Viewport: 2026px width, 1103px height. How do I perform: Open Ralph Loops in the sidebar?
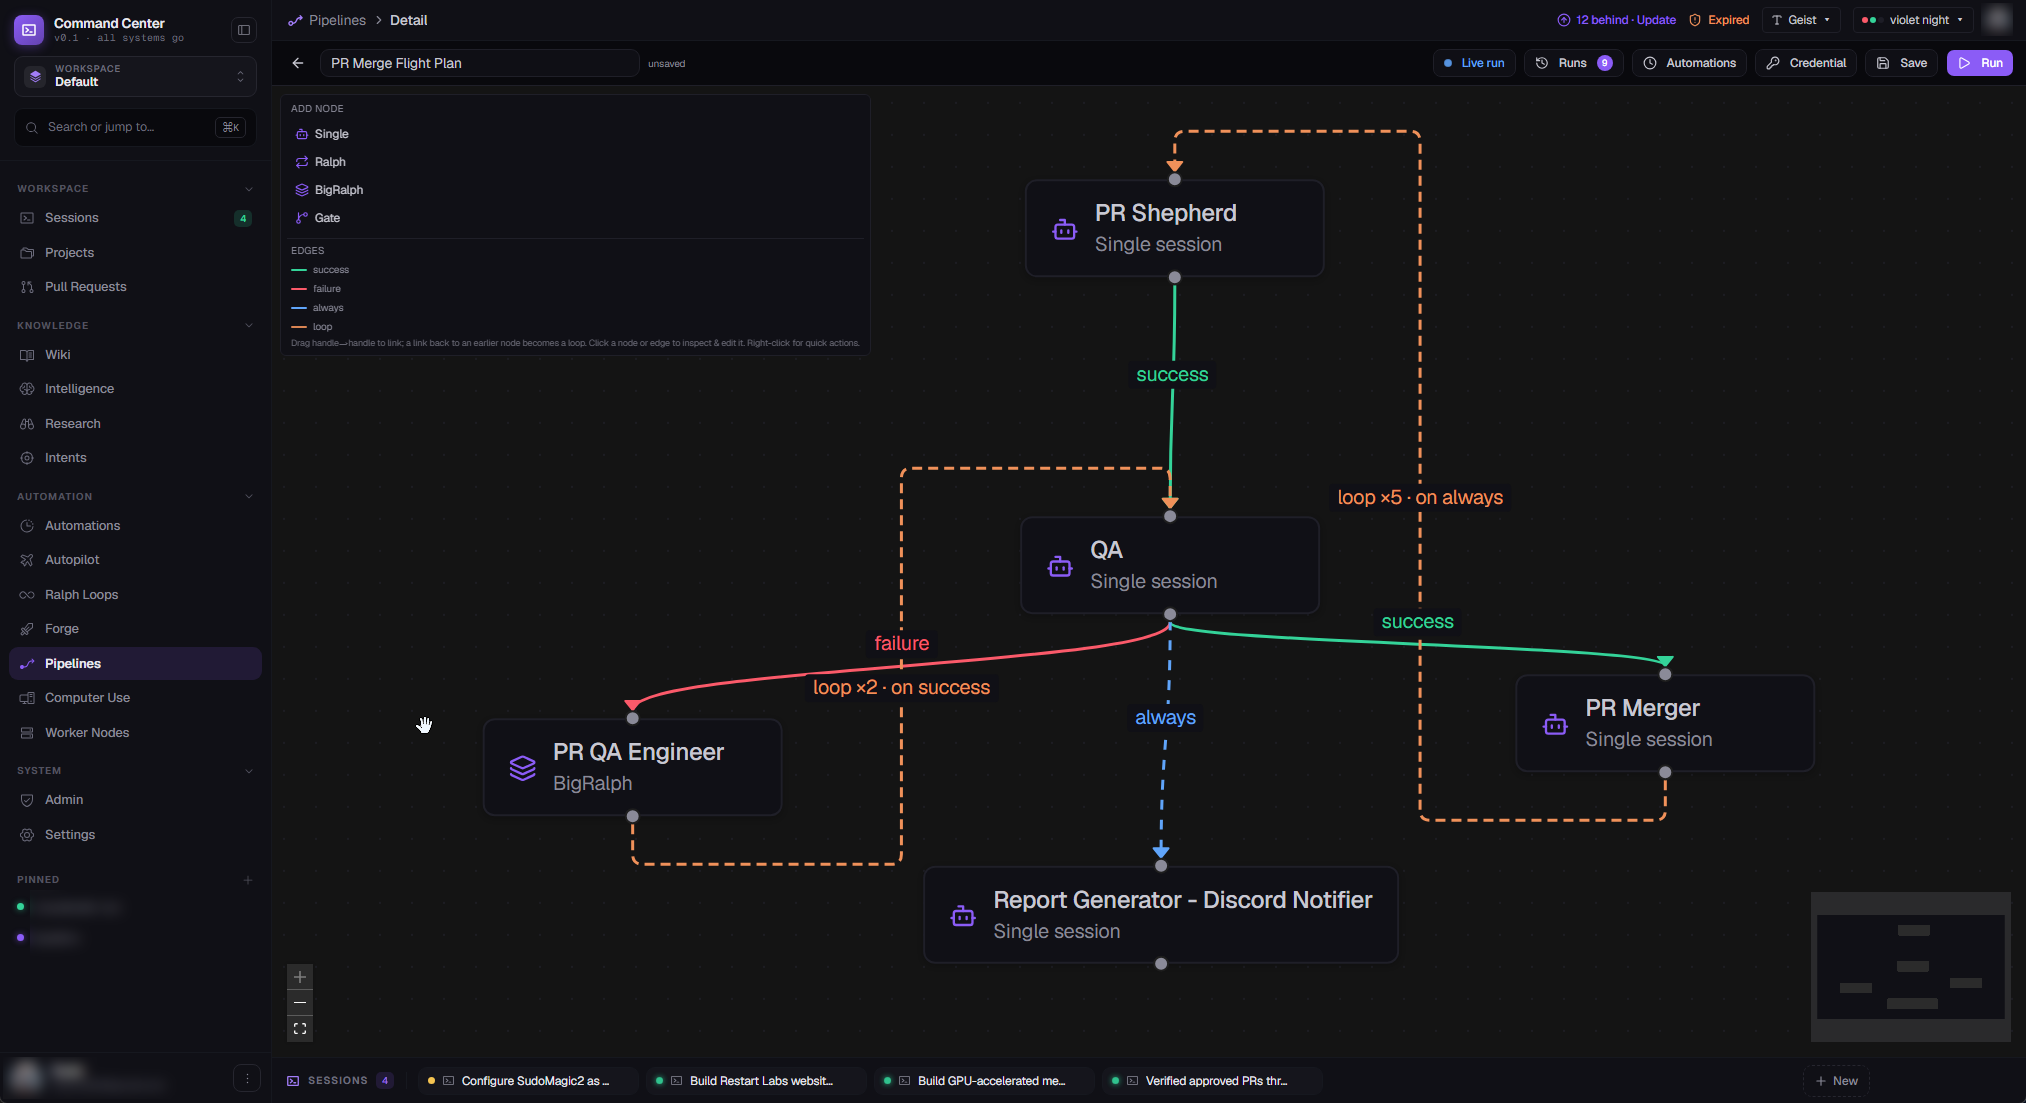click(135, 595)
